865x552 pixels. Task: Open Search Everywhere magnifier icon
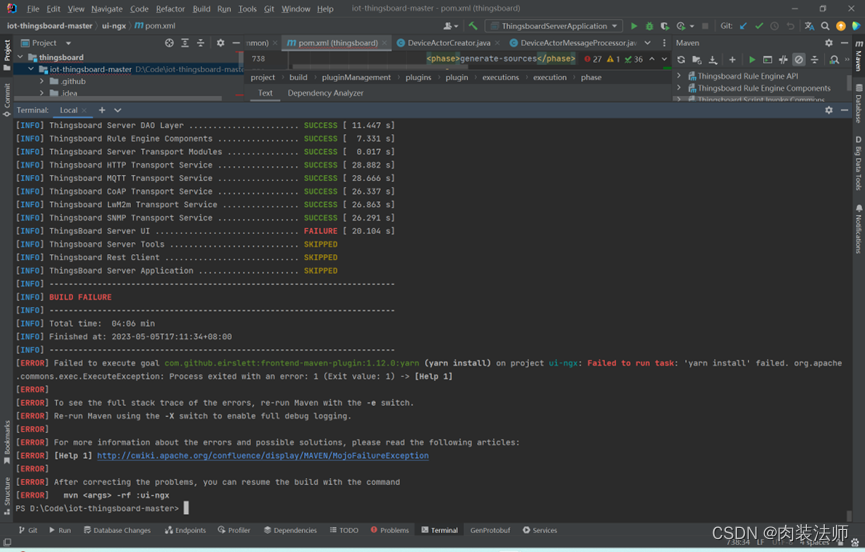pos(825,26)
